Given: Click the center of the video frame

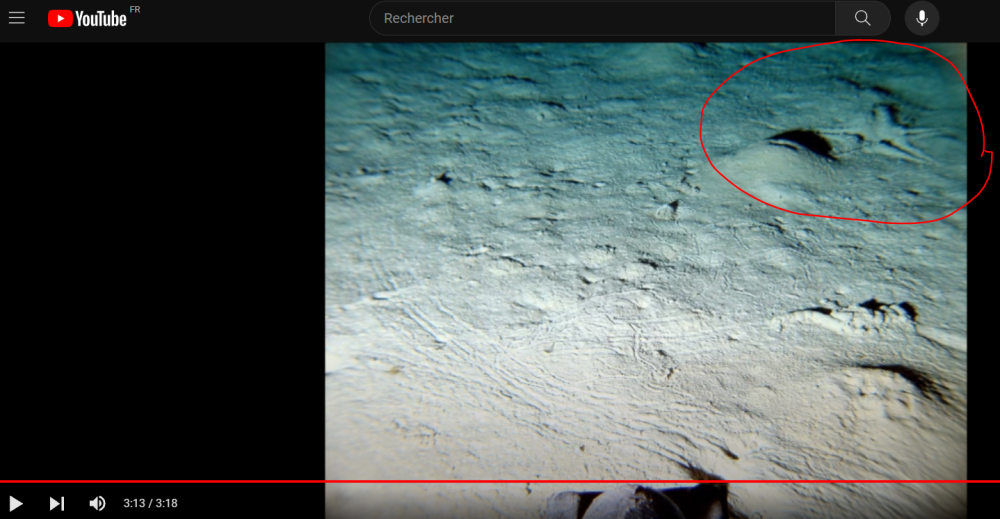Looking at the screenshot, I should point(646,262).
